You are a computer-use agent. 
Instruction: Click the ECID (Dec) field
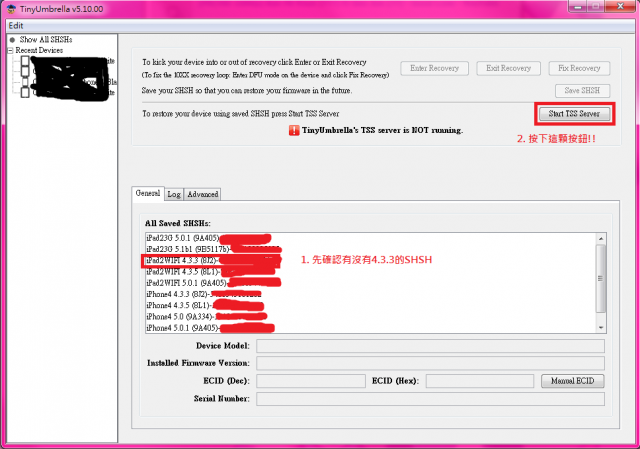click(x=311, y=381)
